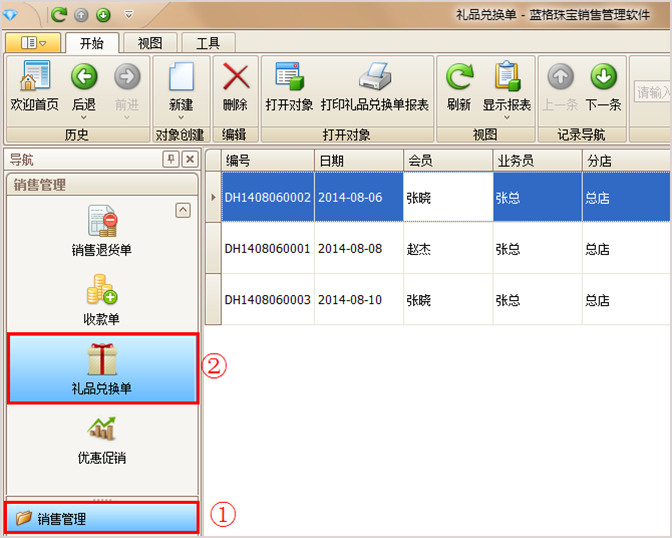Go to next record 下一条

tap(603, 76)
